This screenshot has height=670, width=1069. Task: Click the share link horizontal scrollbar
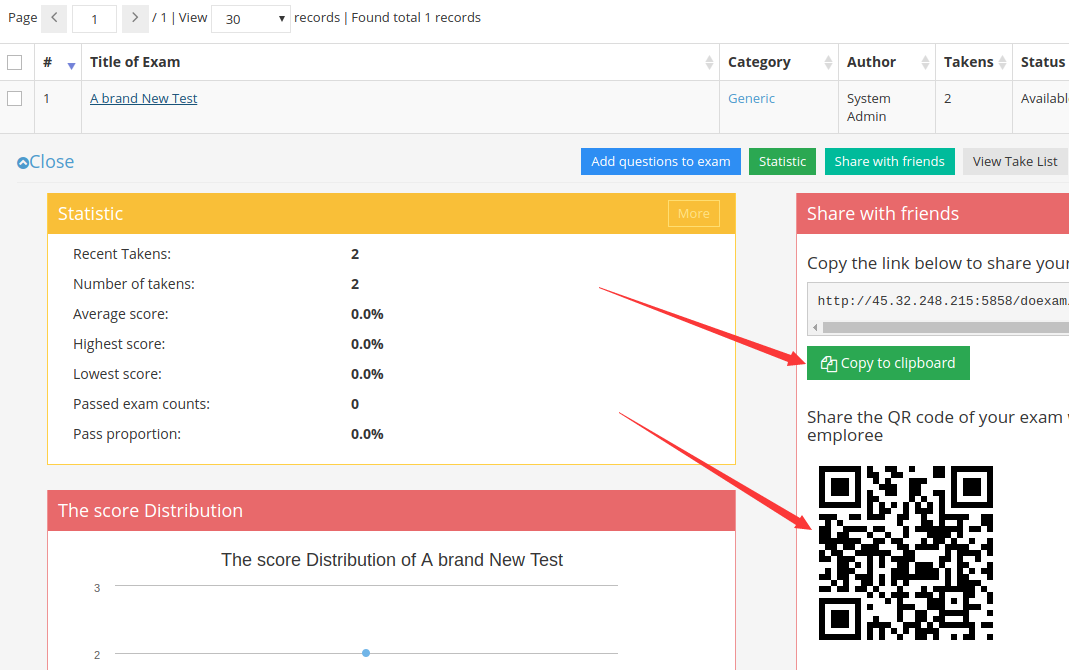pyautogui.click(x=946, y=327)
